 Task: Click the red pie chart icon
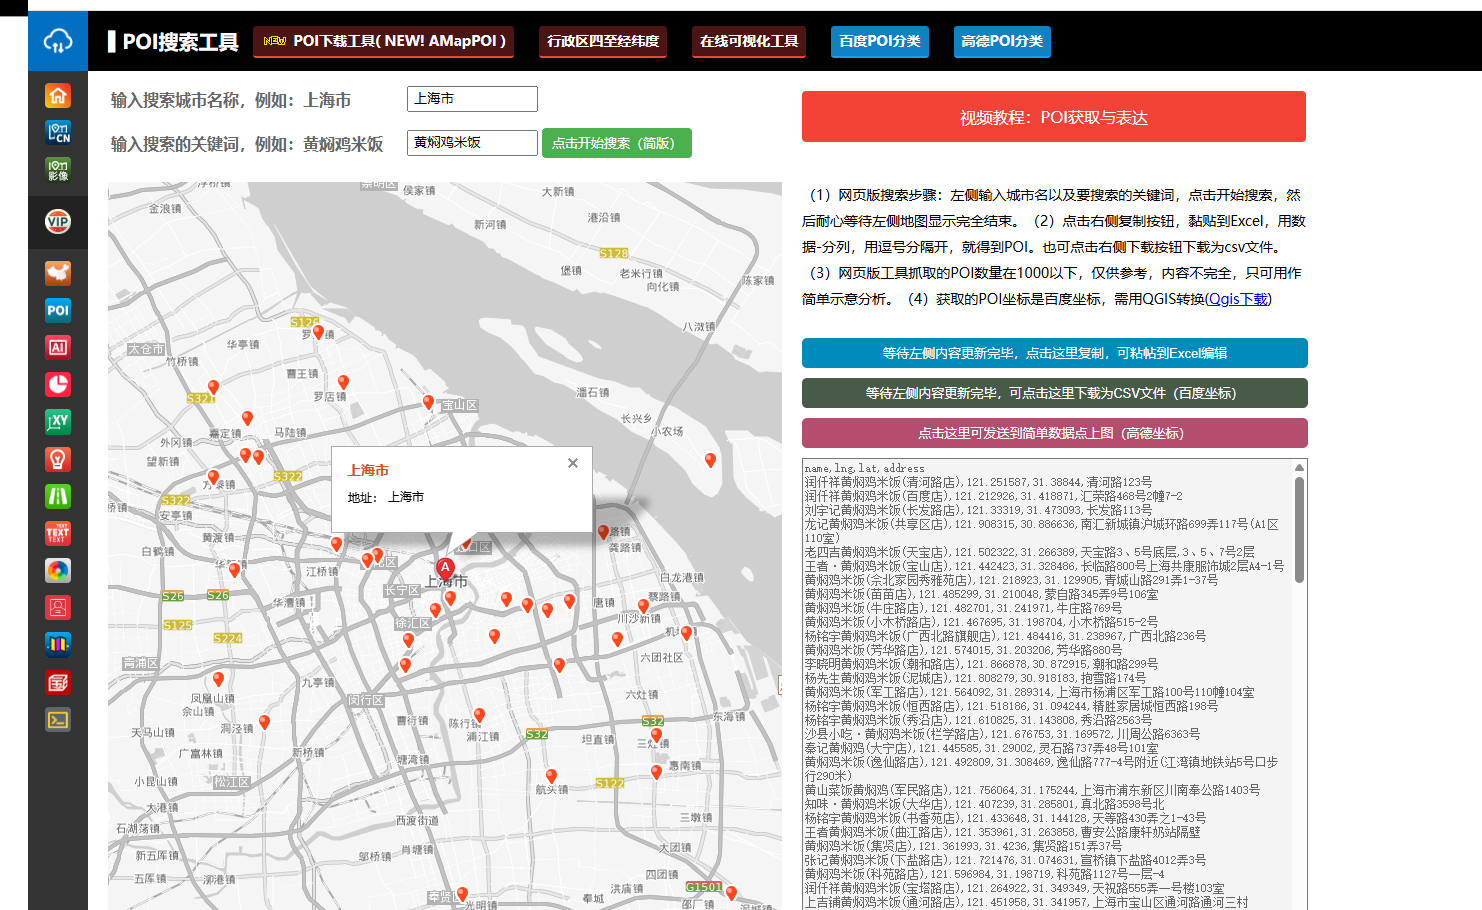coord(58,384)
